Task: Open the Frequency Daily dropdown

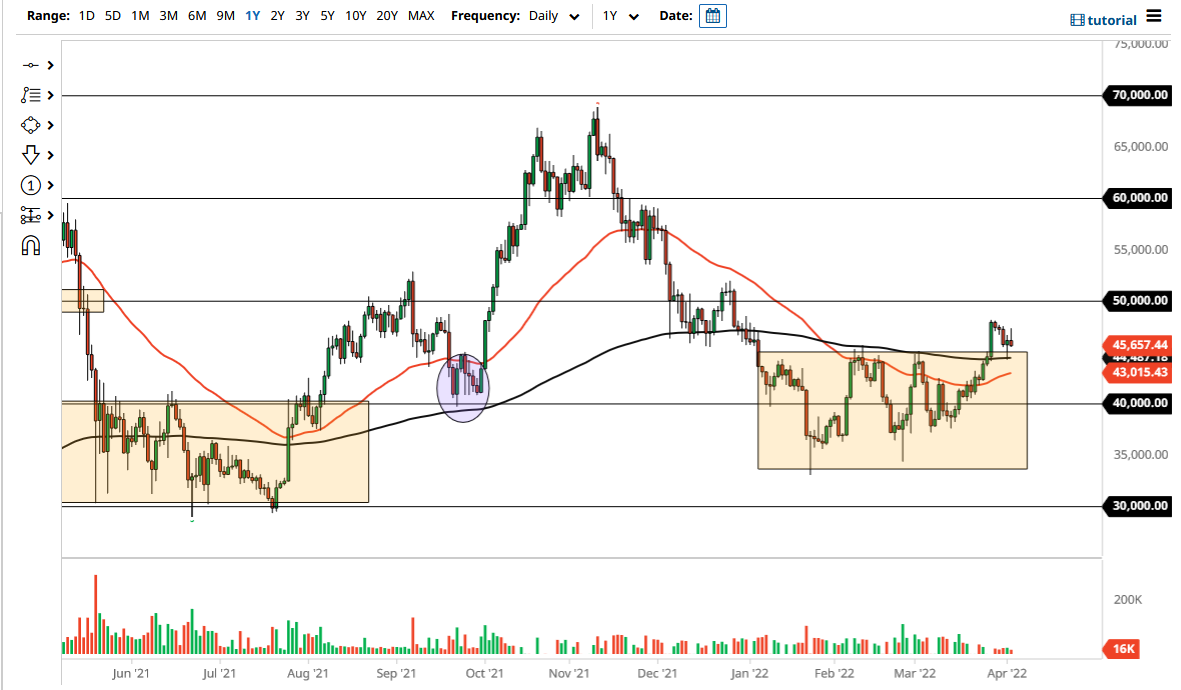Action: [553, 16]
